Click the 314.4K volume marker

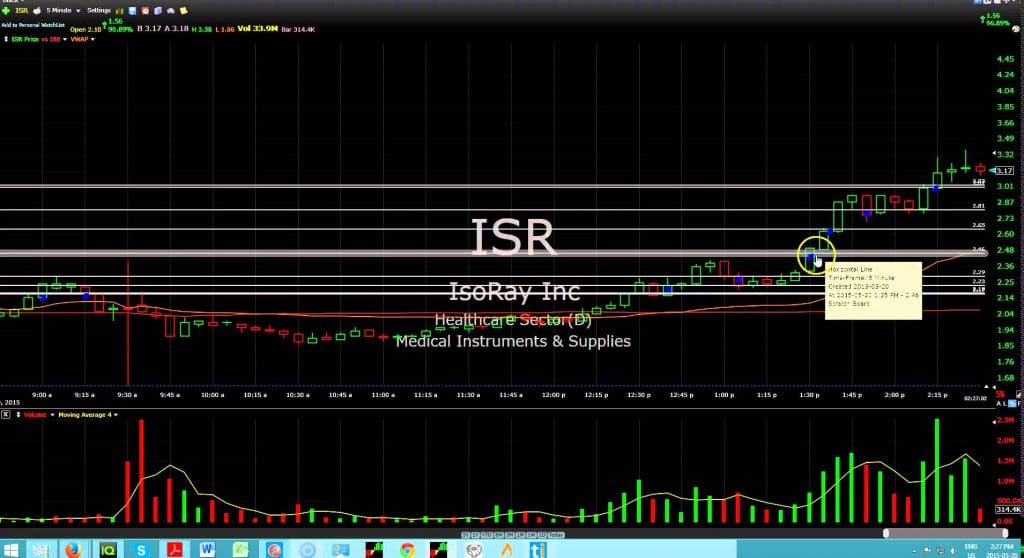point(1008,509)
